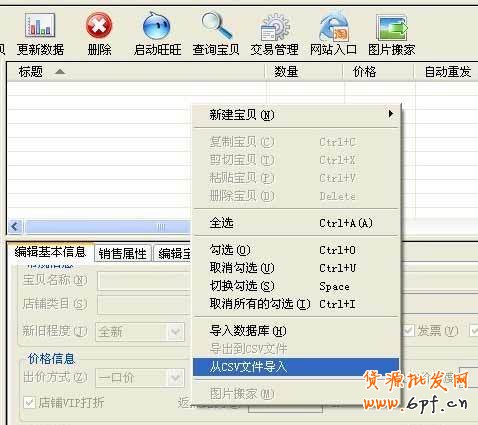Switch to the 销售属性 tab
This screenshot has height=425, width=478.
coord(123,254)
